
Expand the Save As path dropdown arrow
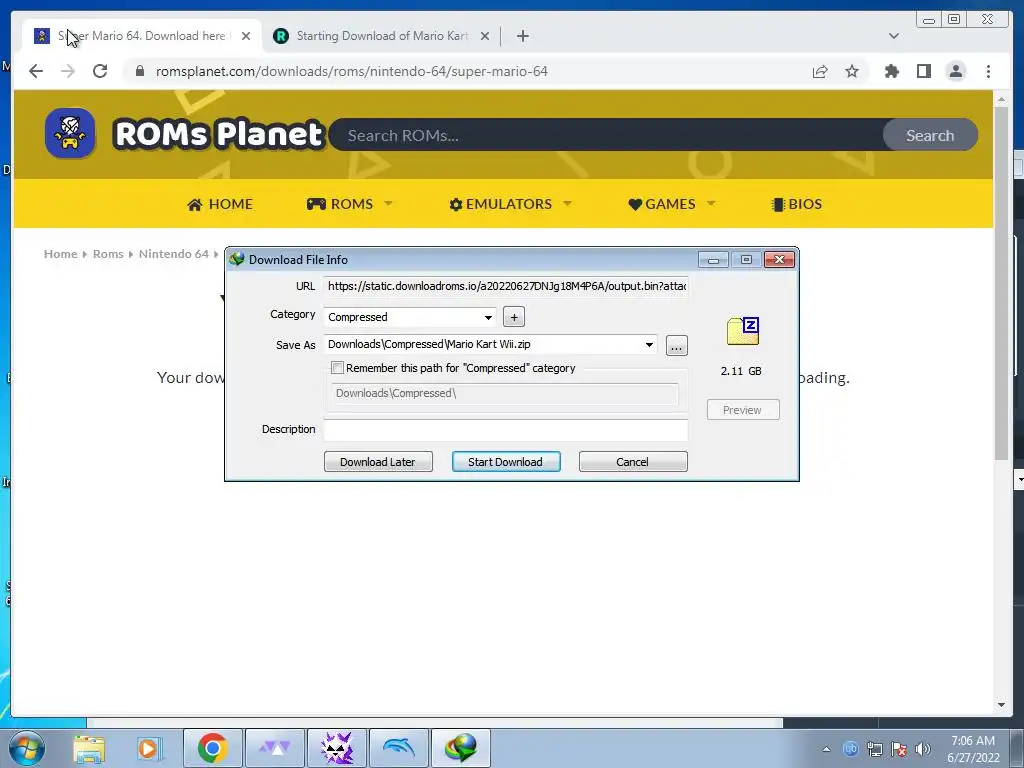[649, 345]
